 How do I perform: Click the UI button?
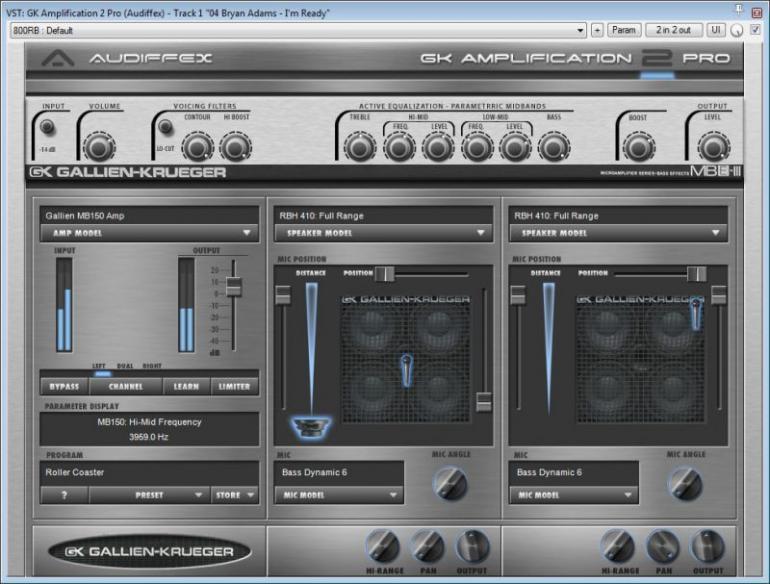coord(716,30)
